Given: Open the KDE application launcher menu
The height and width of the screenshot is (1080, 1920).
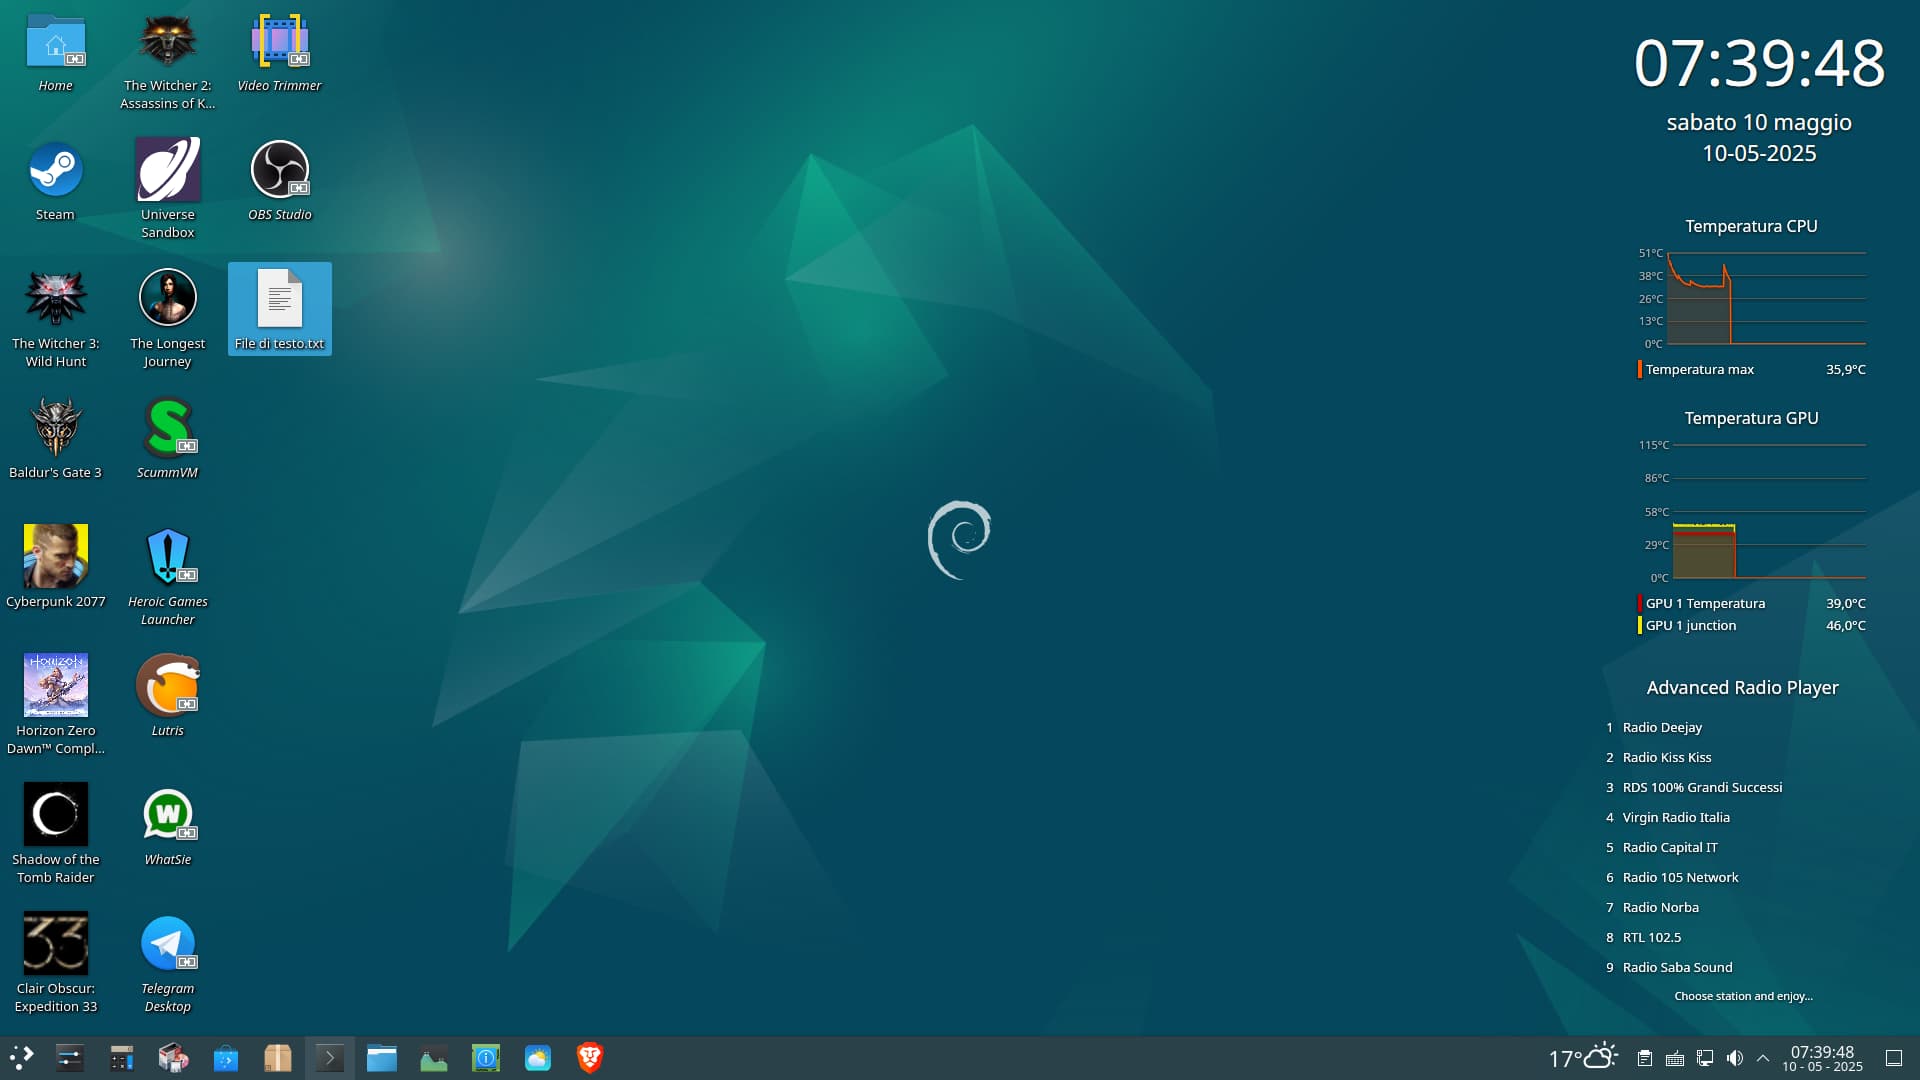Looking at the screenshot, I should (22, 1058).
